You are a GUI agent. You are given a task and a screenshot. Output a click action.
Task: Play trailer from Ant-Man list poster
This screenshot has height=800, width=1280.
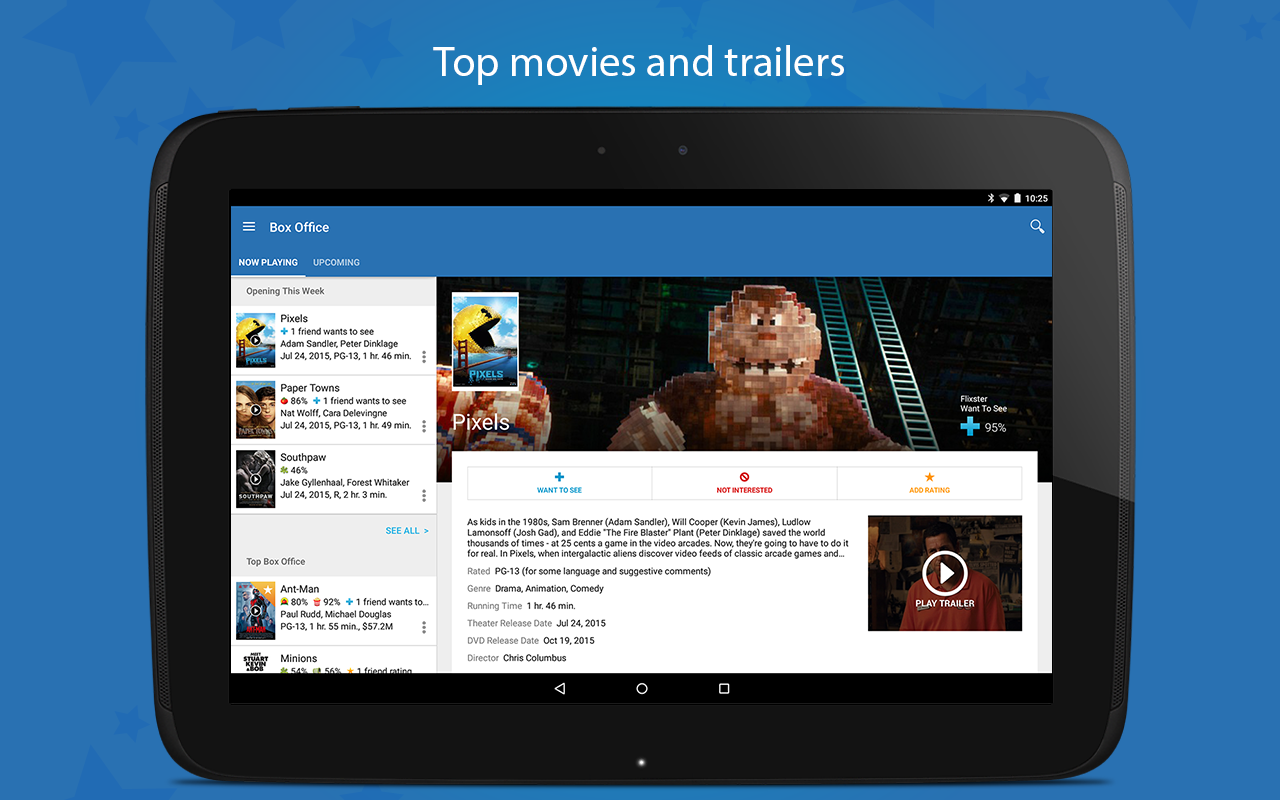click(256, 611)
